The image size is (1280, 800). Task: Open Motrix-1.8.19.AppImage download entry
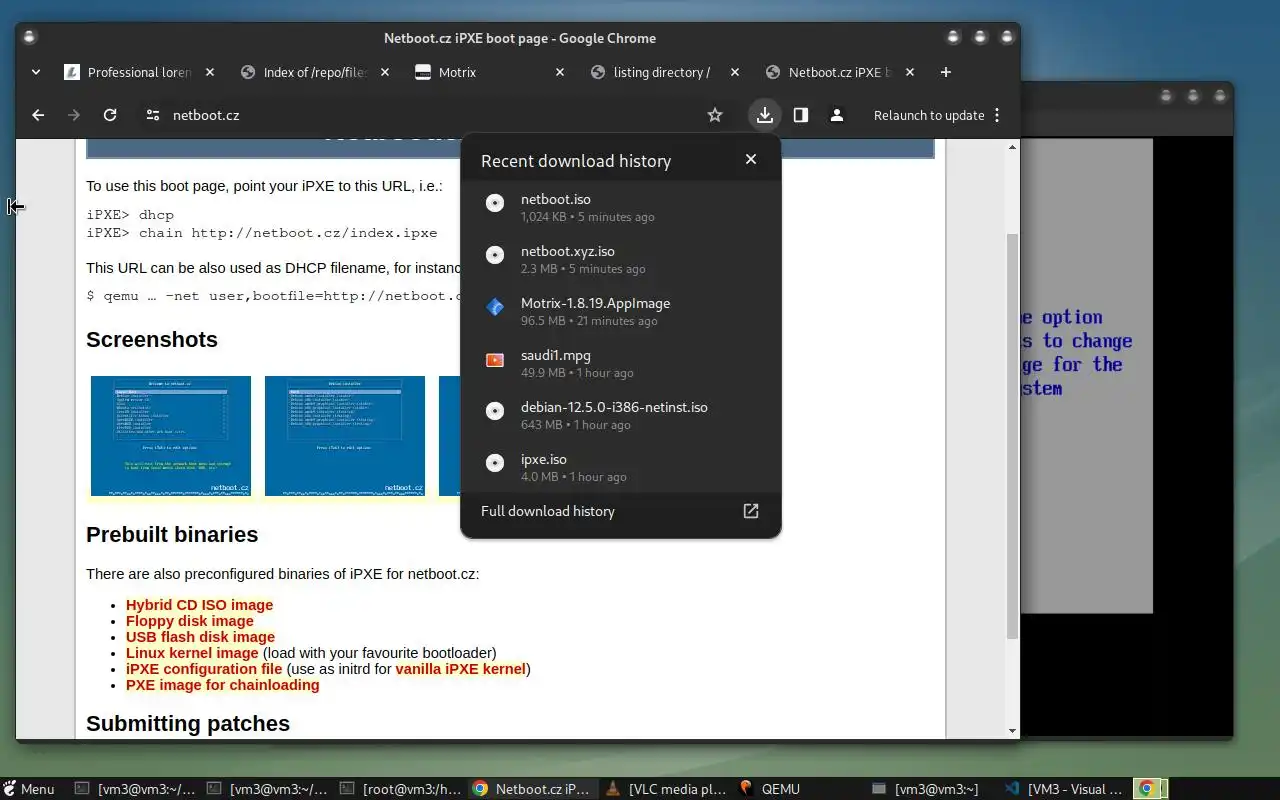point(620,312)
